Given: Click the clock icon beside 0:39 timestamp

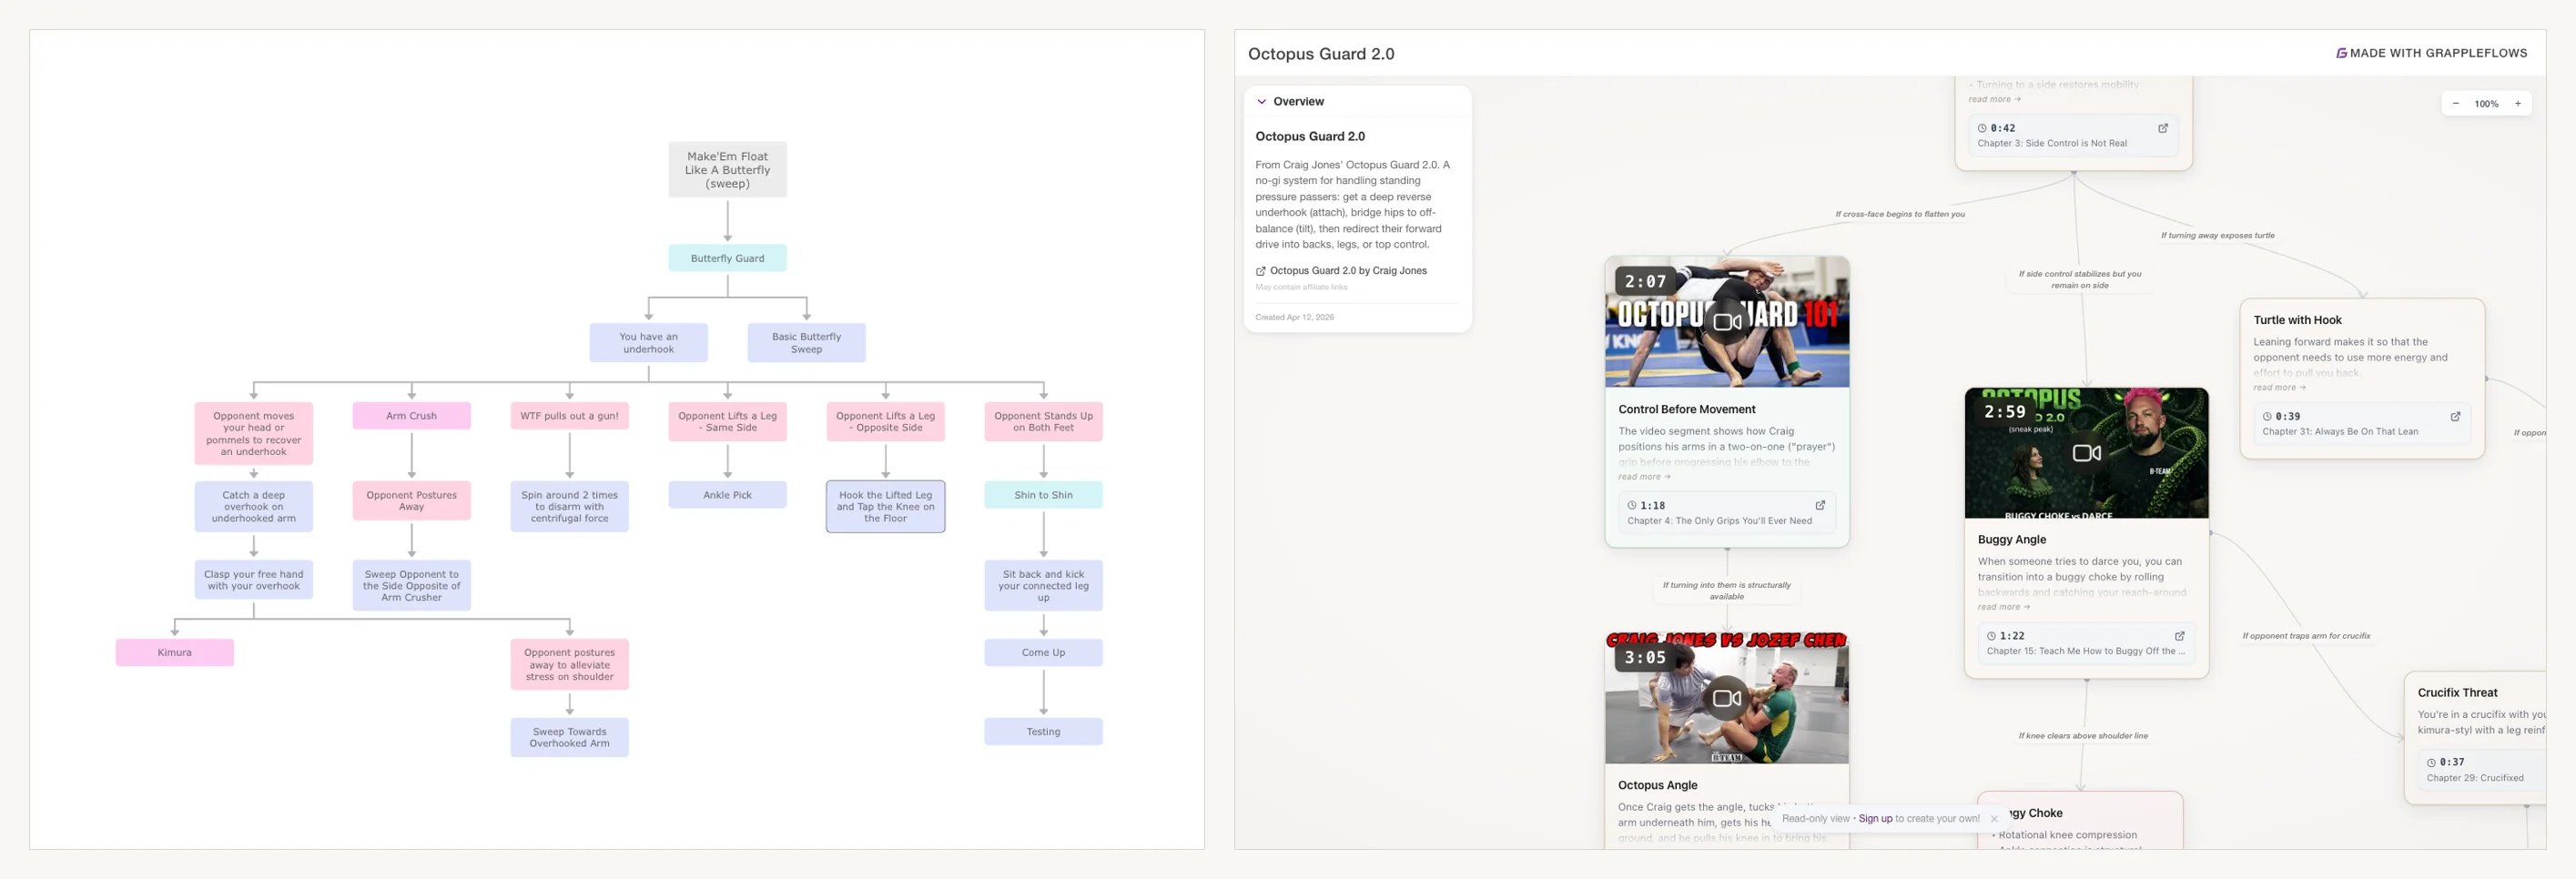Looking at the screenshot, I should 2267,416.
